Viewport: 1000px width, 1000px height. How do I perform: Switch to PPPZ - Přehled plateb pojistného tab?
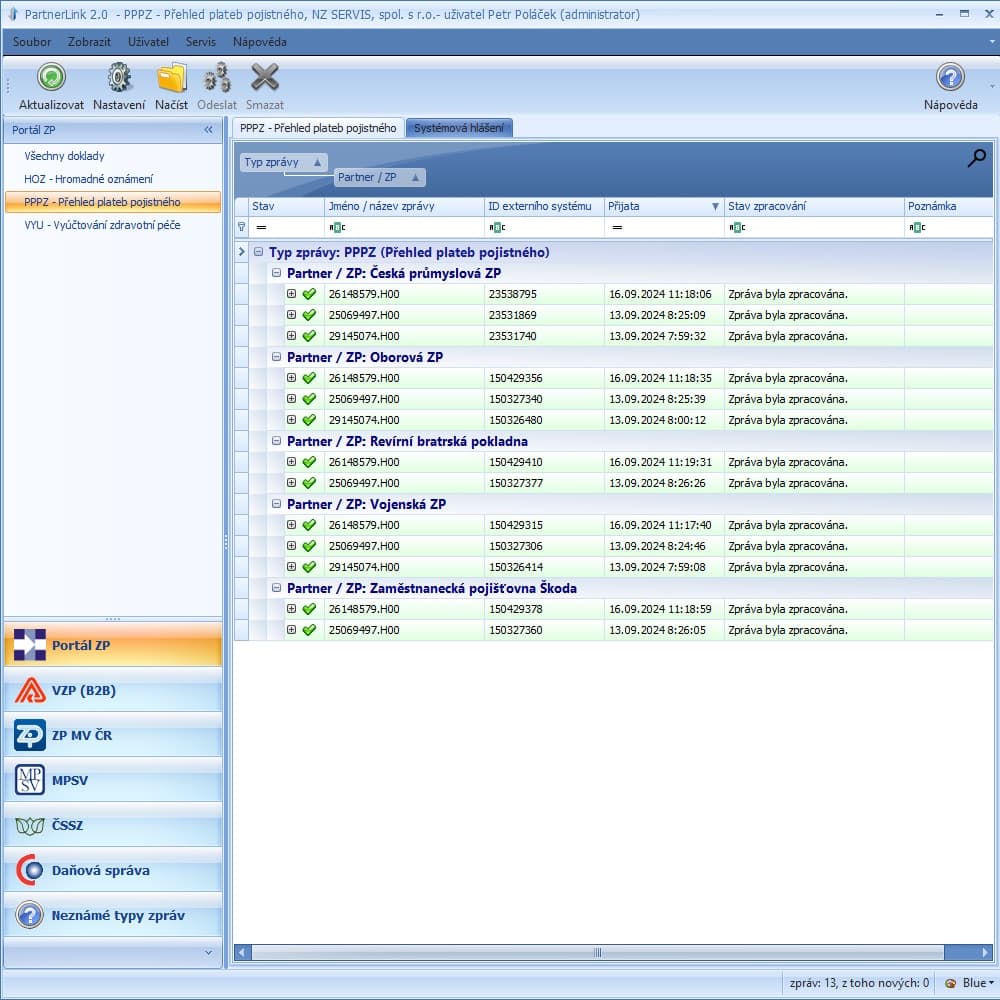[318, 128]
